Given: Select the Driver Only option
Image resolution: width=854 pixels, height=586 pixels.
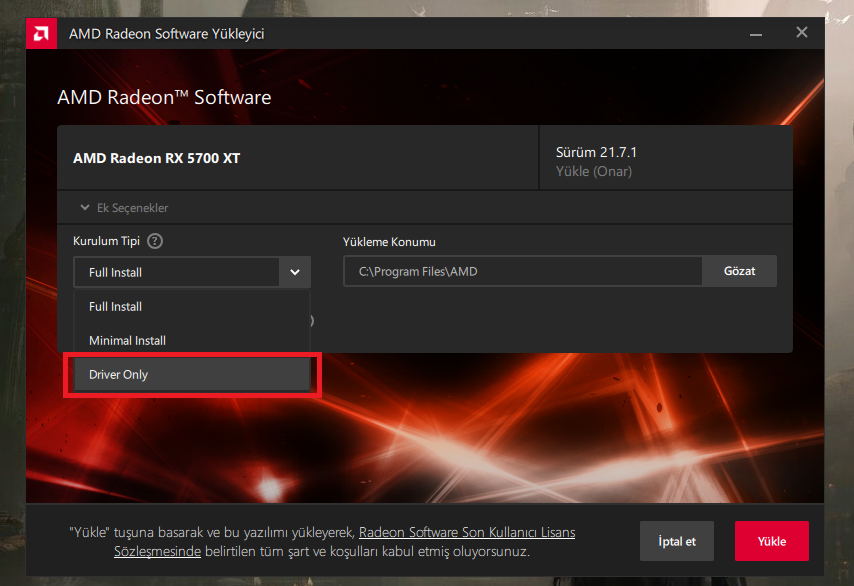Looking at the screenshot, I should point(192,375).
